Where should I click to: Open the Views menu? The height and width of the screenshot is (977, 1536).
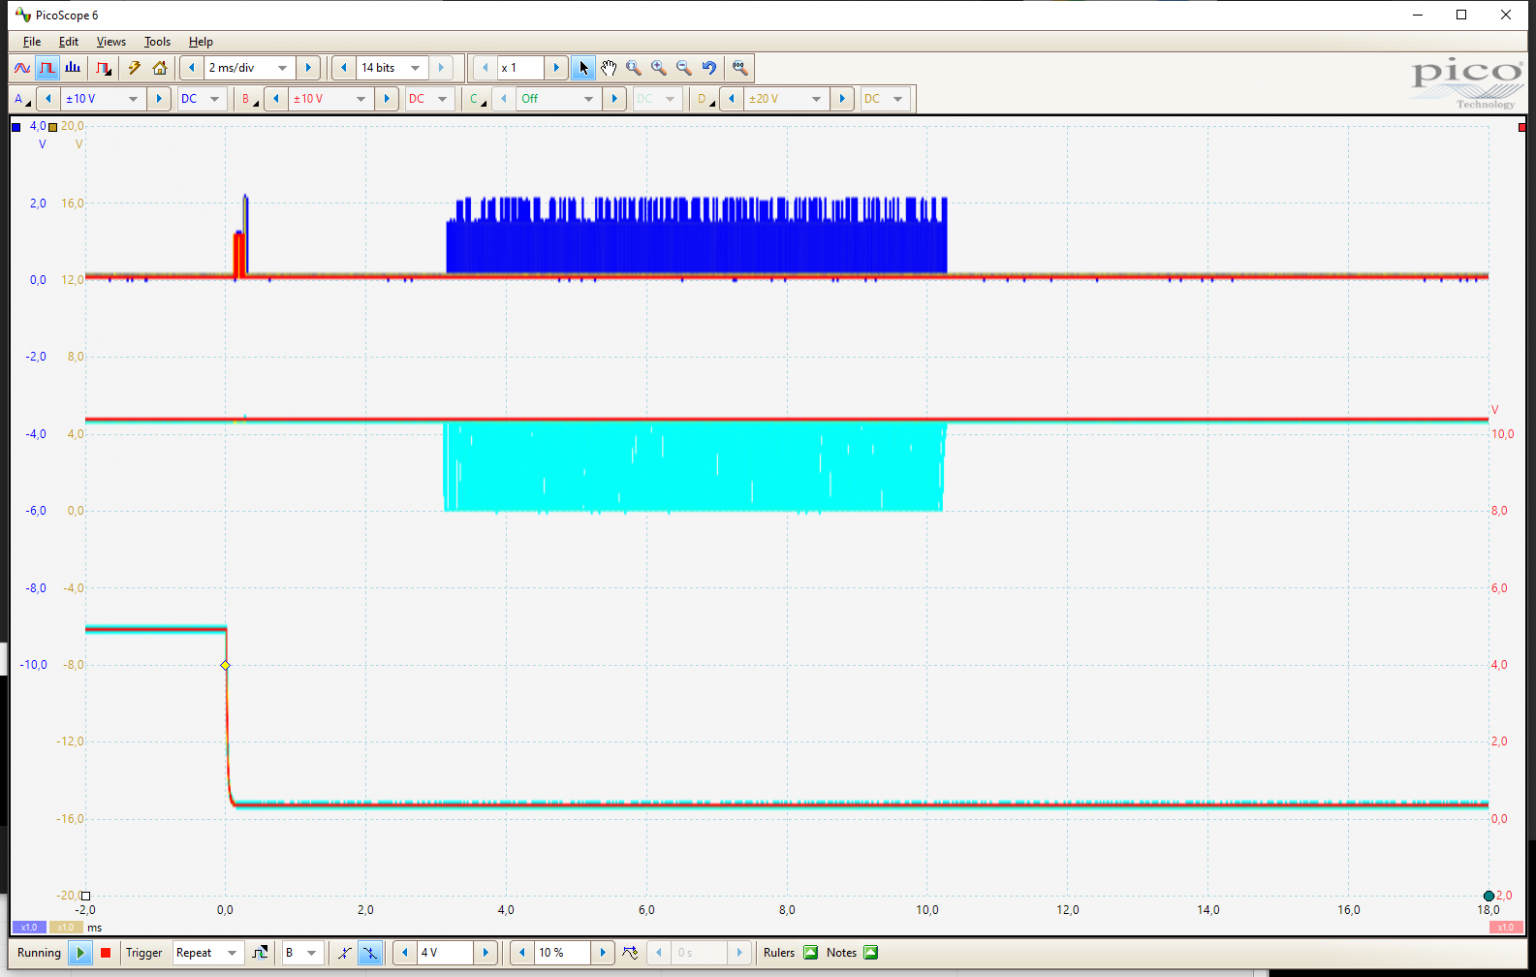pyautogui.click(x=110, y=42)
